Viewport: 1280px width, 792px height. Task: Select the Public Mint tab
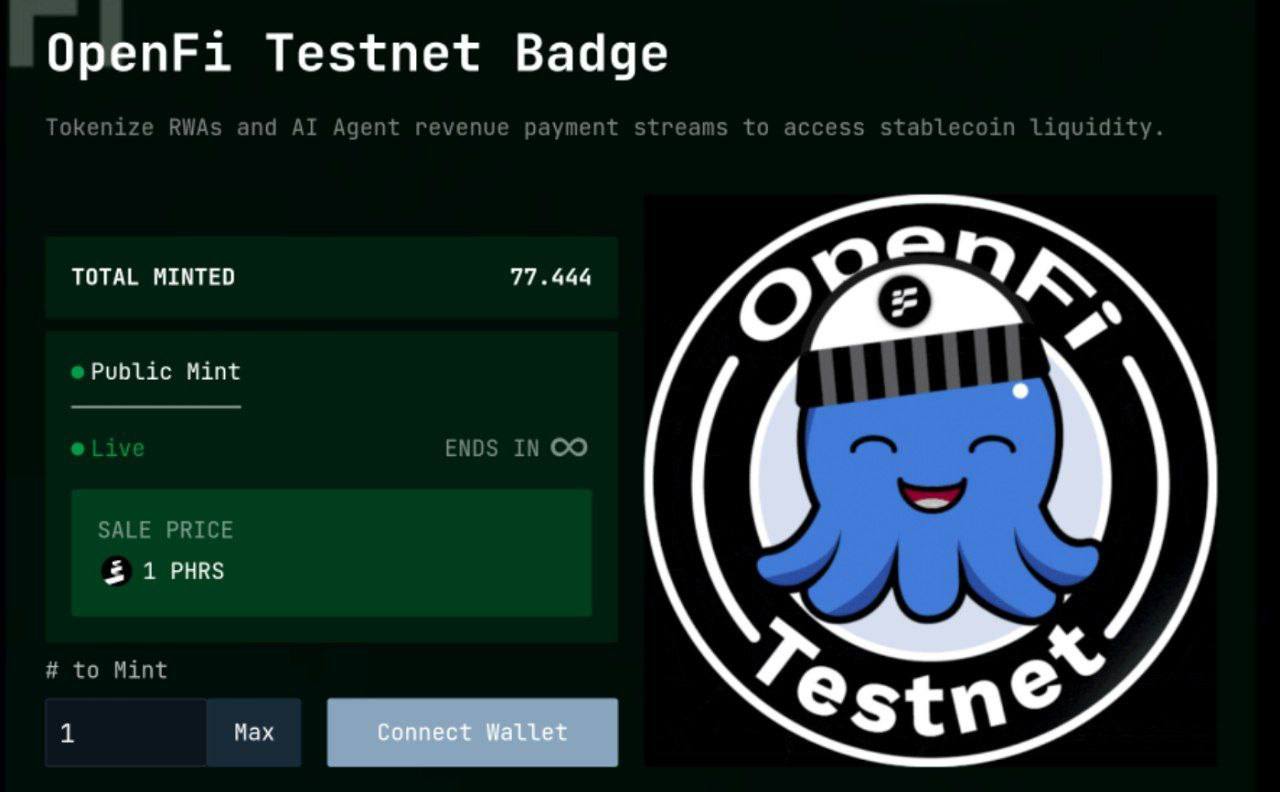(x=156, y=372)
